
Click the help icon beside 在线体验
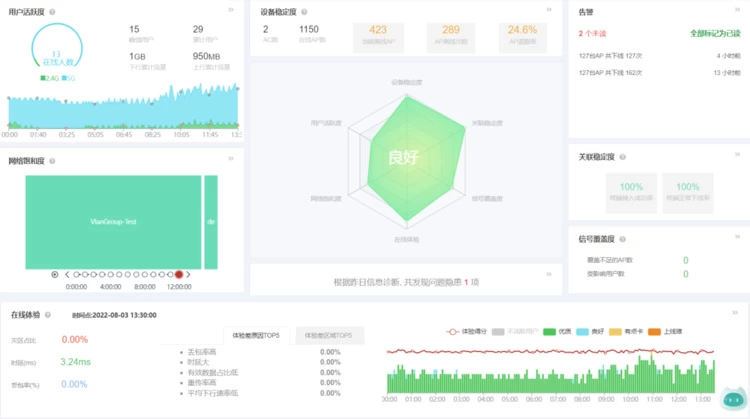(x=47, y=315)
